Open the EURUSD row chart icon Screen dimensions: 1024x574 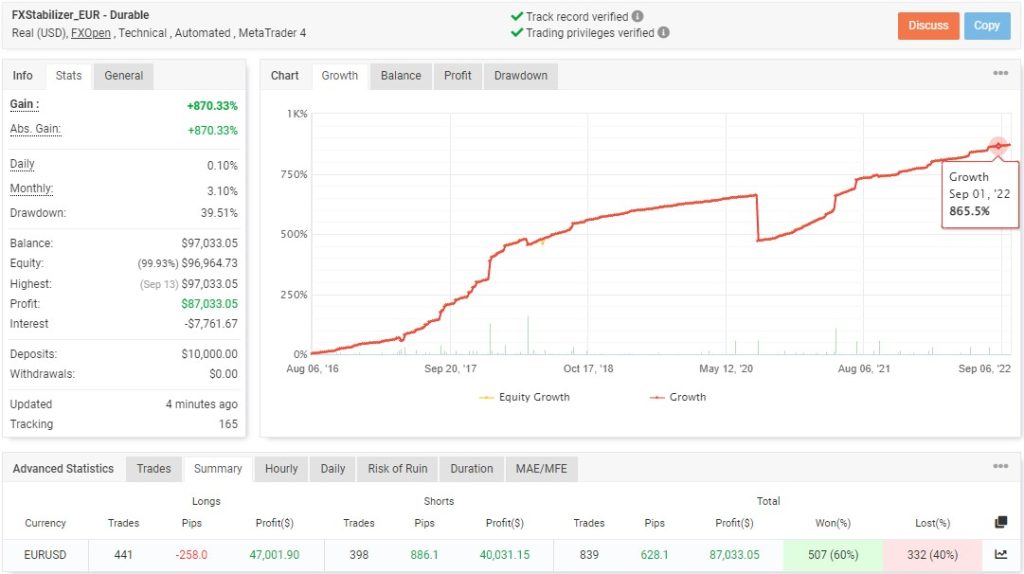tap(1000, 554)
